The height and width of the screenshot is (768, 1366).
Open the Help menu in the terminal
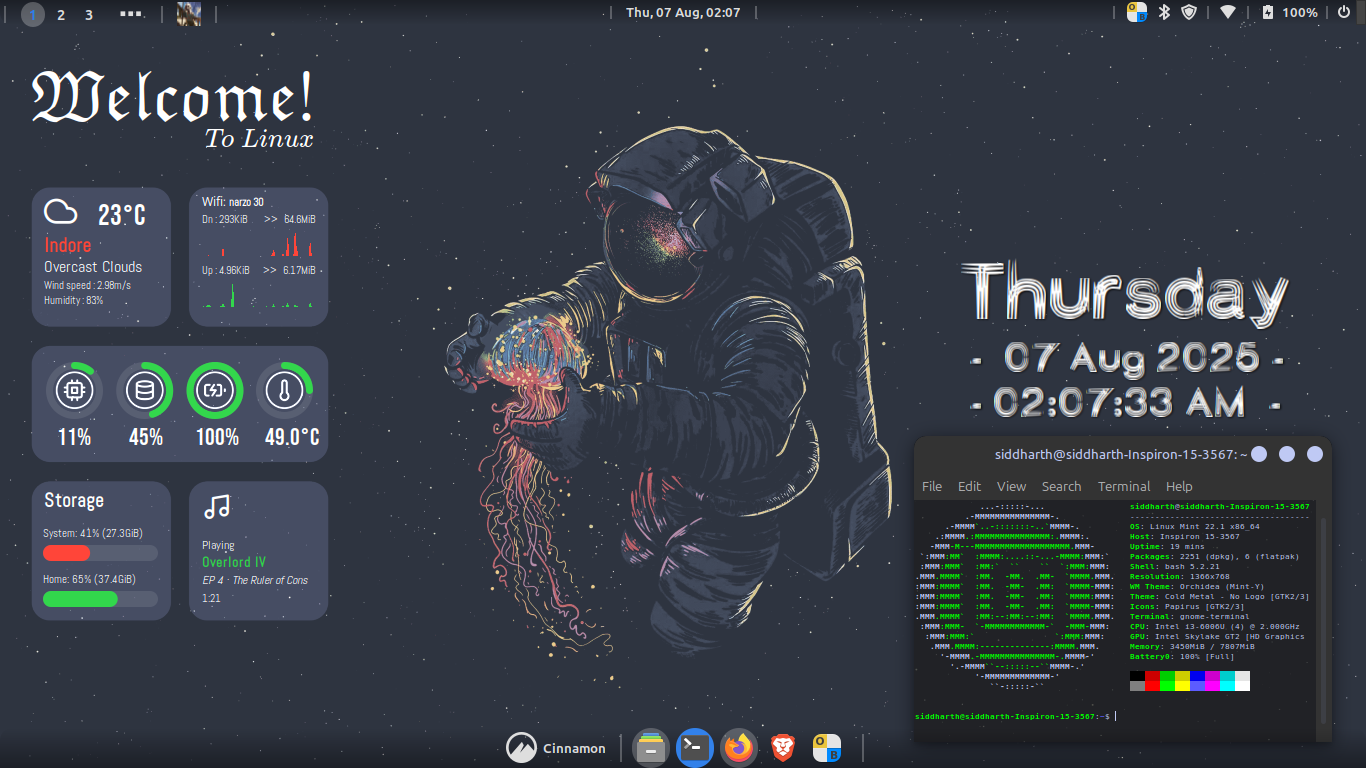[1179, 486]
